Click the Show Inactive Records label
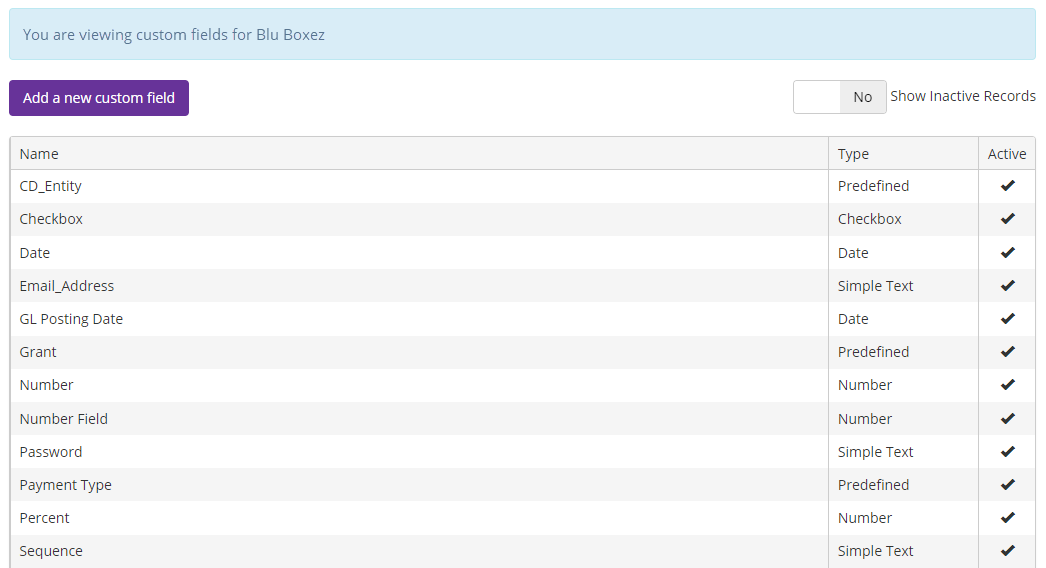 [x=963, y=96]
